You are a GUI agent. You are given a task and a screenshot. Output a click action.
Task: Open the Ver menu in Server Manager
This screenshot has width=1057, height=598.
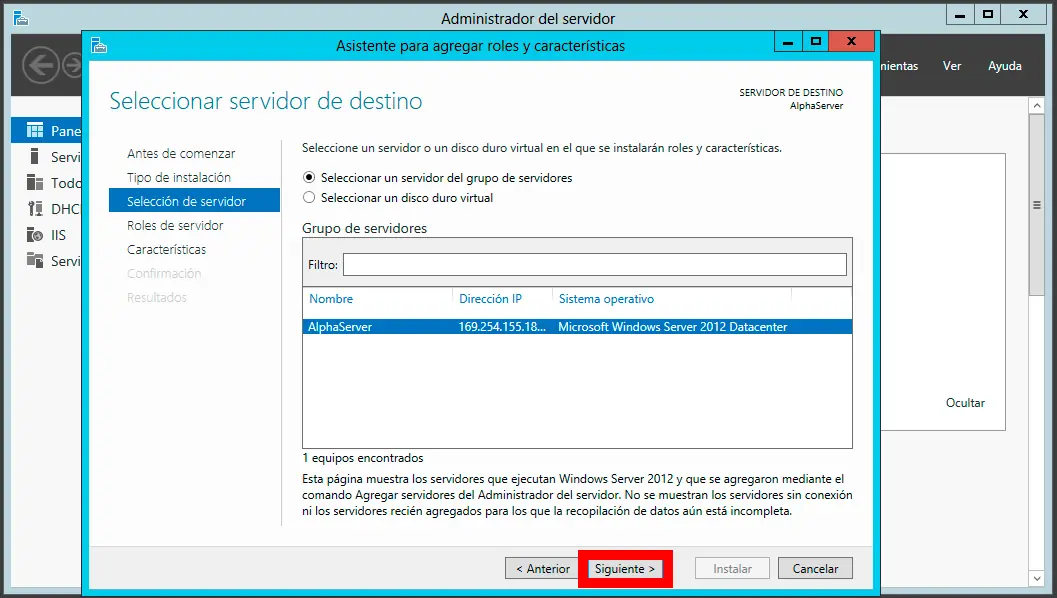tap(952, 65)
